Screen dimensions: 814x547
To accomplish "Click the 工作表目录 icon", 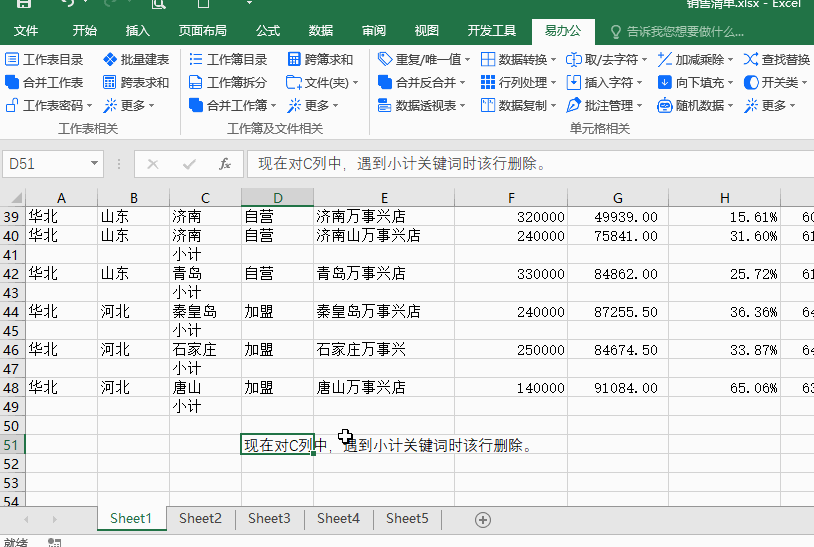I will (12, 59).
